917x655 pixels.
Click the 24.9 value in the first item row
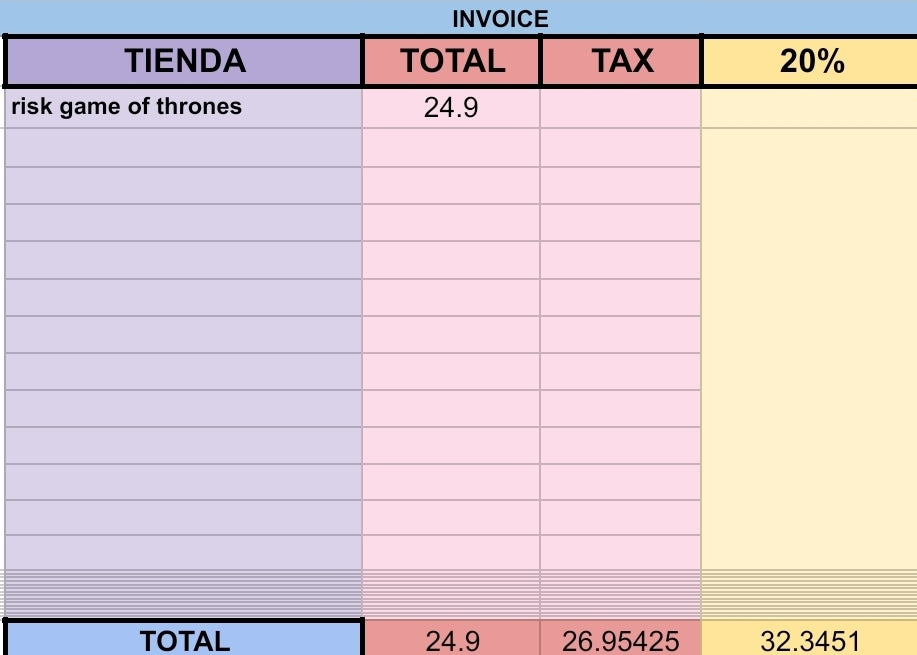coord(451,108)
